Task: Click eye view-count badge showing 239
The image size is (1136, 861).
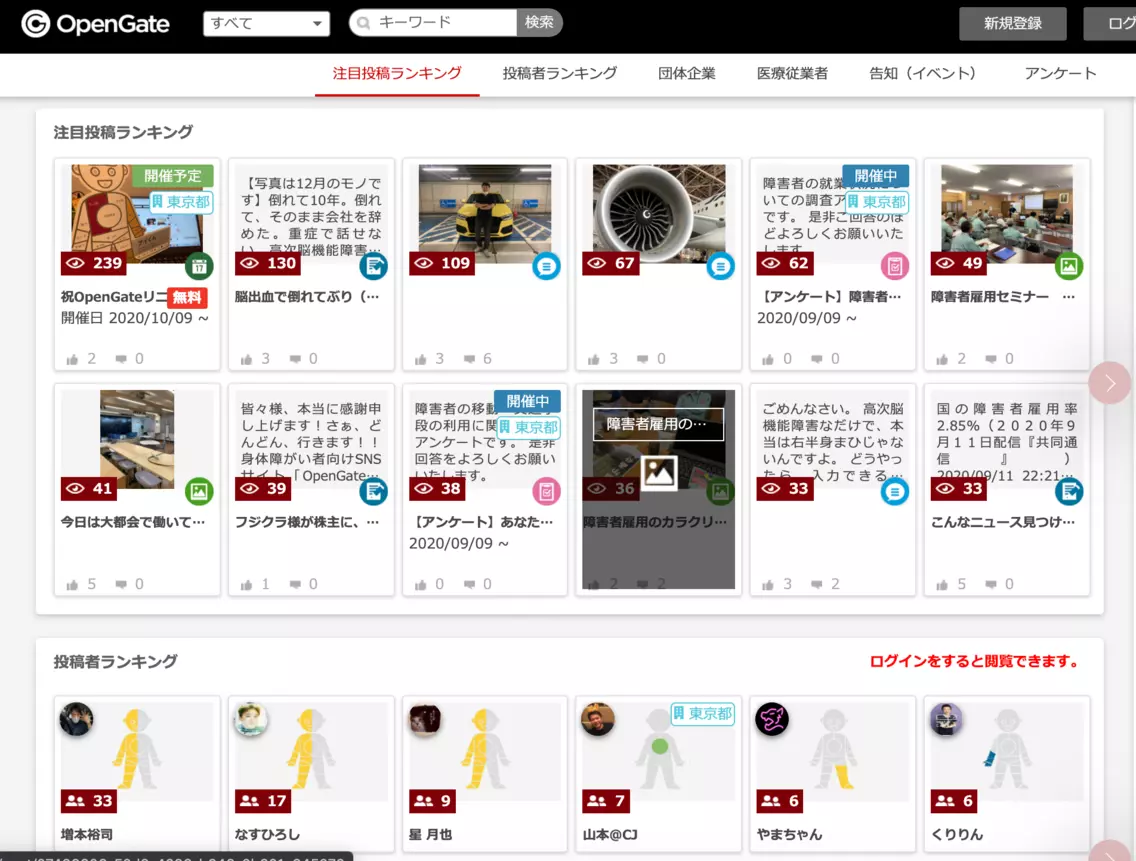Action: 93,263
